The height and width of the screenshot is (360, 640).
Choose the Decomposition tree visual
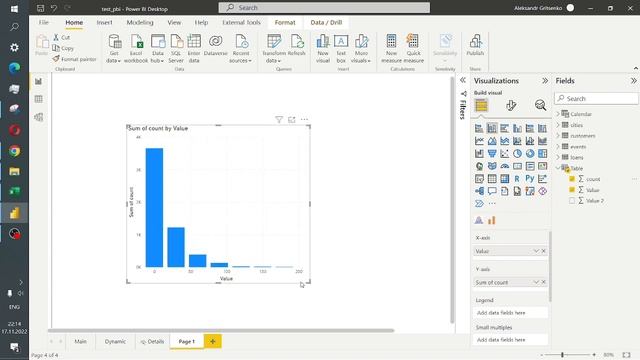479,191
